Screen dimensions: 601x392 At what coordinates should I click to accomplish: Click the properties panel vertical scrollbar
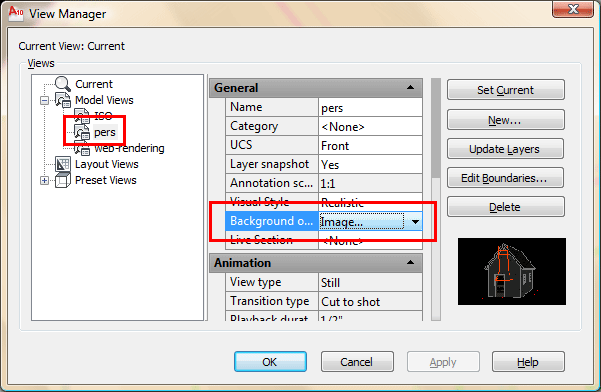(436, 199)
